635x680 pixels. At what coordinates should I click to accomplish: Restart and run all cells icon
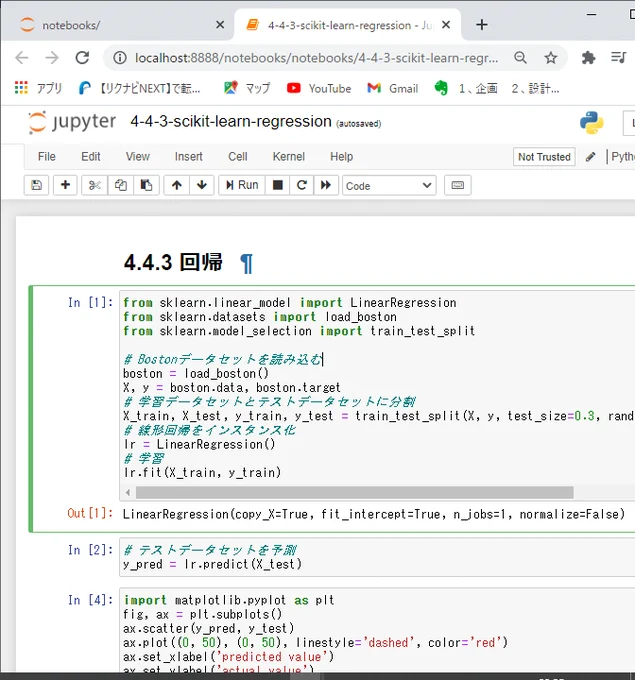click(326, 186)
